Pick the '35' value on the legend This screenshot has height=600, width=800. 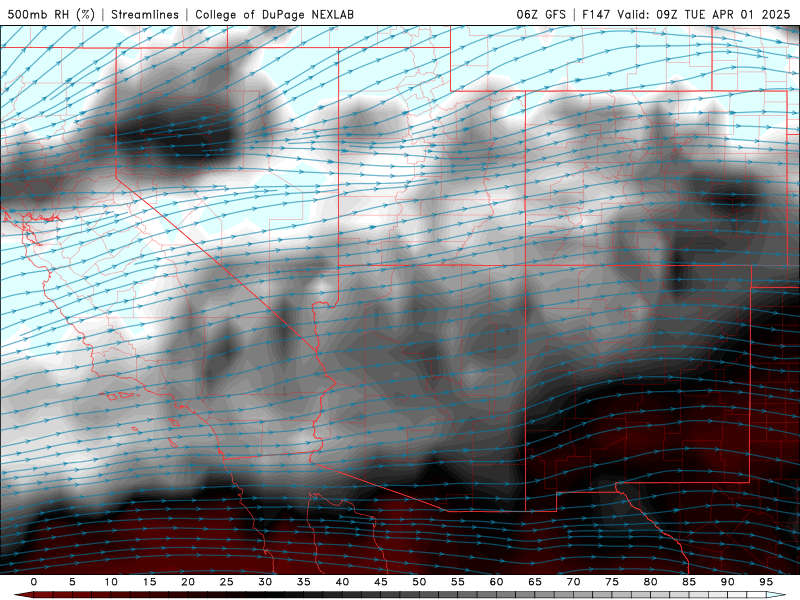pyautogui.click(x=304, y=582)
